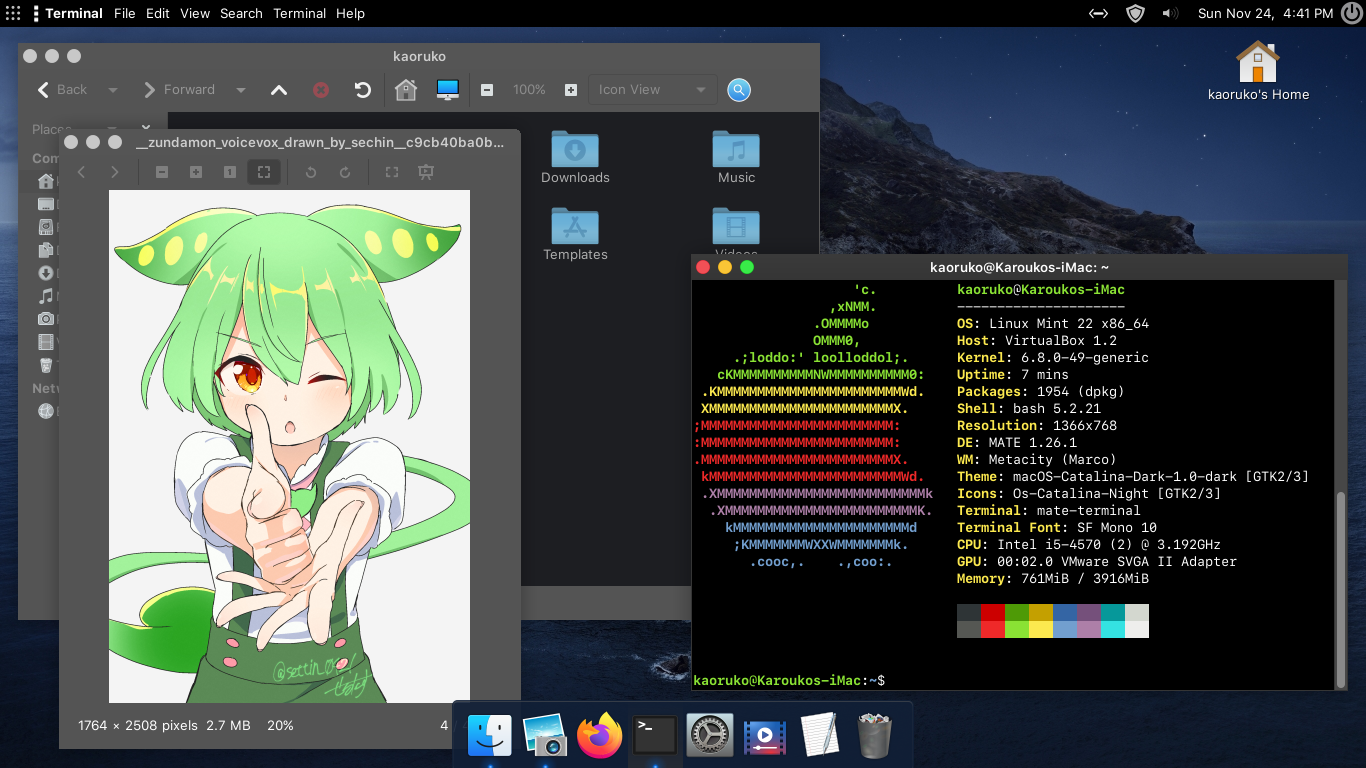Select Pictures camera sidebar icon
Image resolution: width=1366 pixels, height=768 pixels.
coord(46,319)
